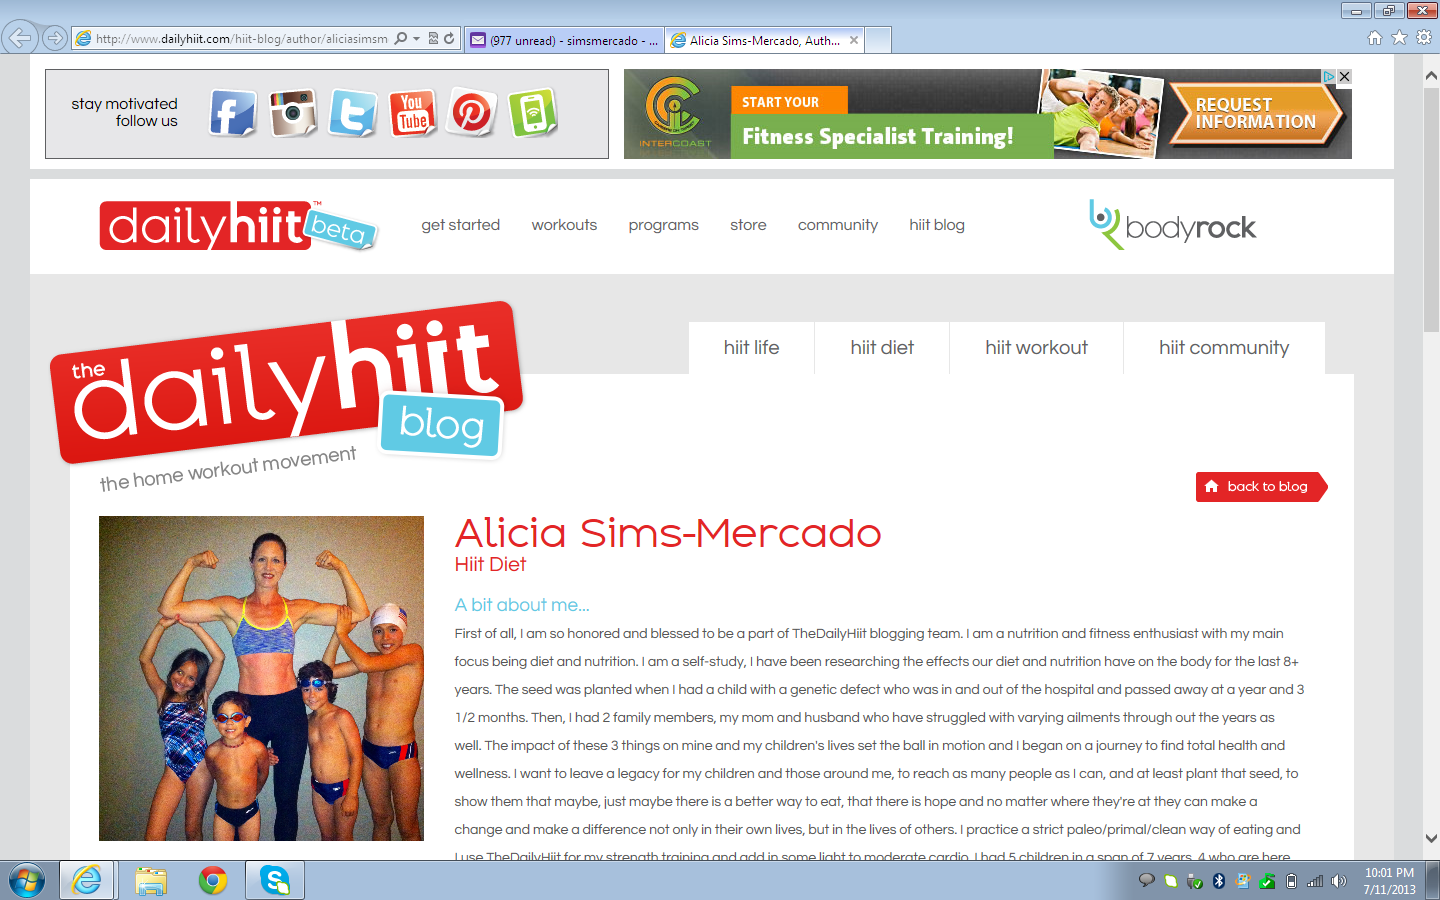Click the bodyrock logo link
Screen dimensions: 1440x900
coord(1172,225)
